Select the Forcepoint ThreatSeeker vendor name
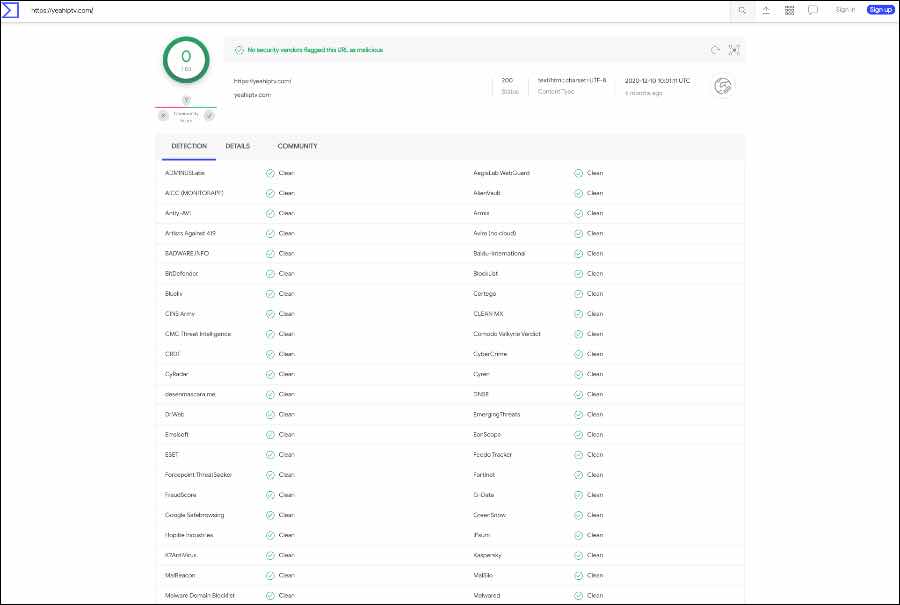The image size is (900, 605). [x=198, y=475]
